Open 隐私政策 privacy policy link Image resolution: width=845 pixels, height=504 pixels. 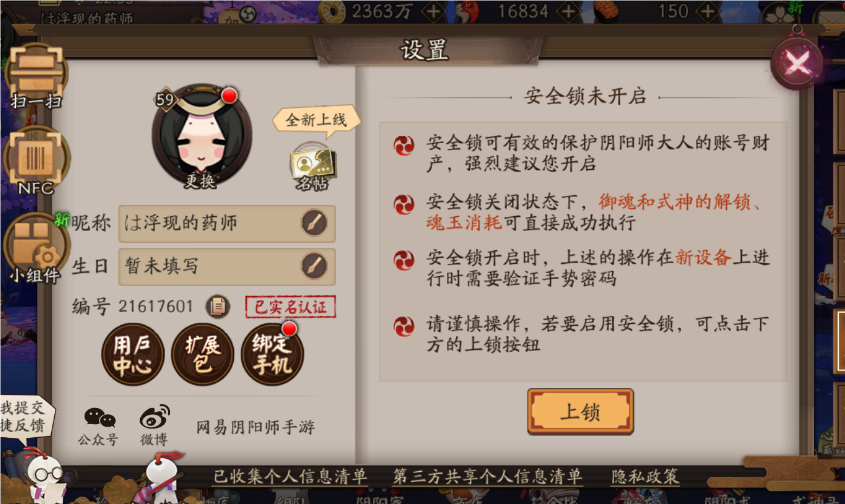click(x=645, y=477)
